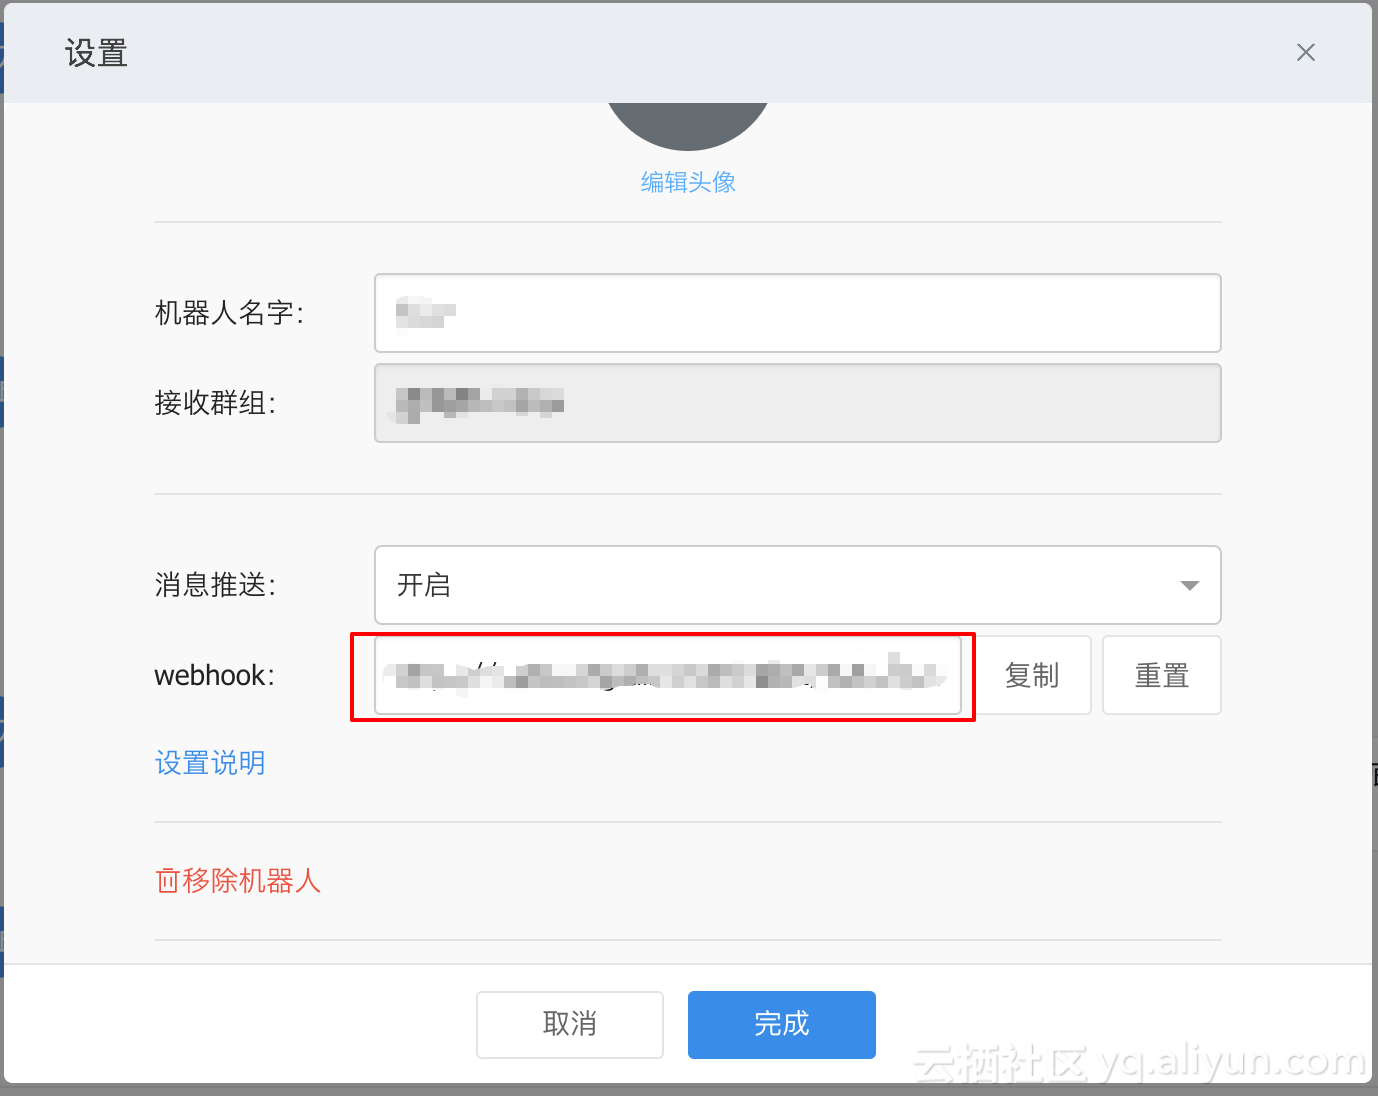This screenshot has height=1096, width=1378.
Task: Click the 消息推送 label
Action: 215,585
